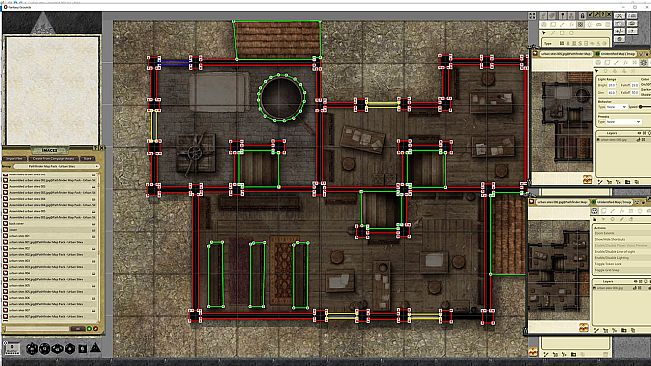
Task: Click folder icon at bottom of urban sites 006 layers
Action: [624, 330]
